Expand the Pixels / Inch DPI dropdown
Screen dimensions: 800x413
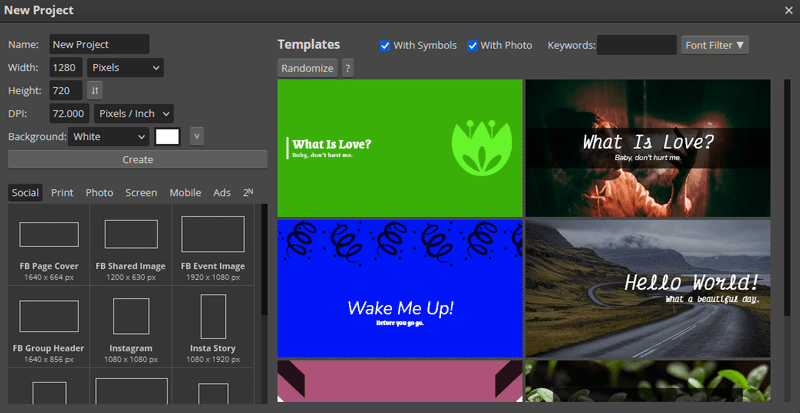[133, 114]
